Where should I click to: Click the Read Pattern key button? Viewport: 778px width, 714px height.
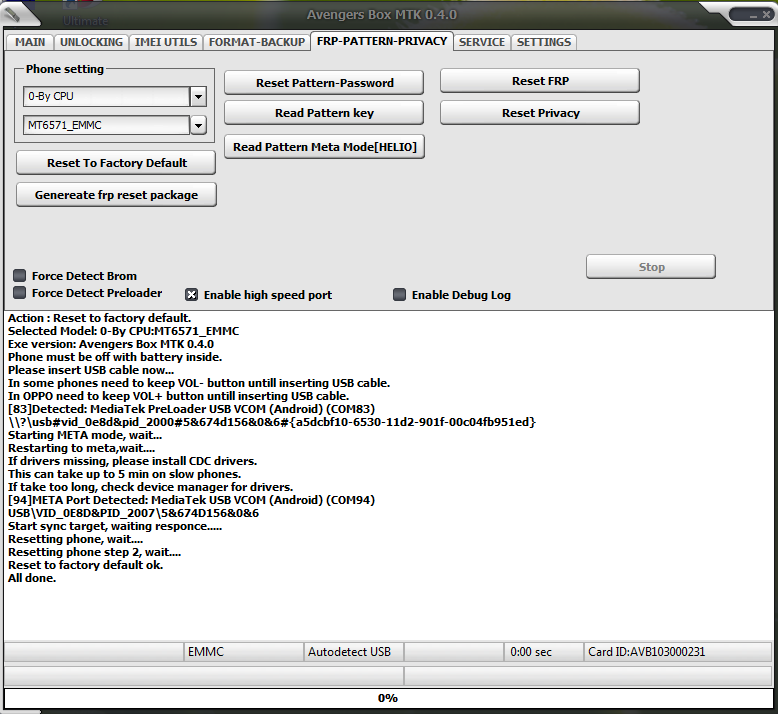coord(324,113)
